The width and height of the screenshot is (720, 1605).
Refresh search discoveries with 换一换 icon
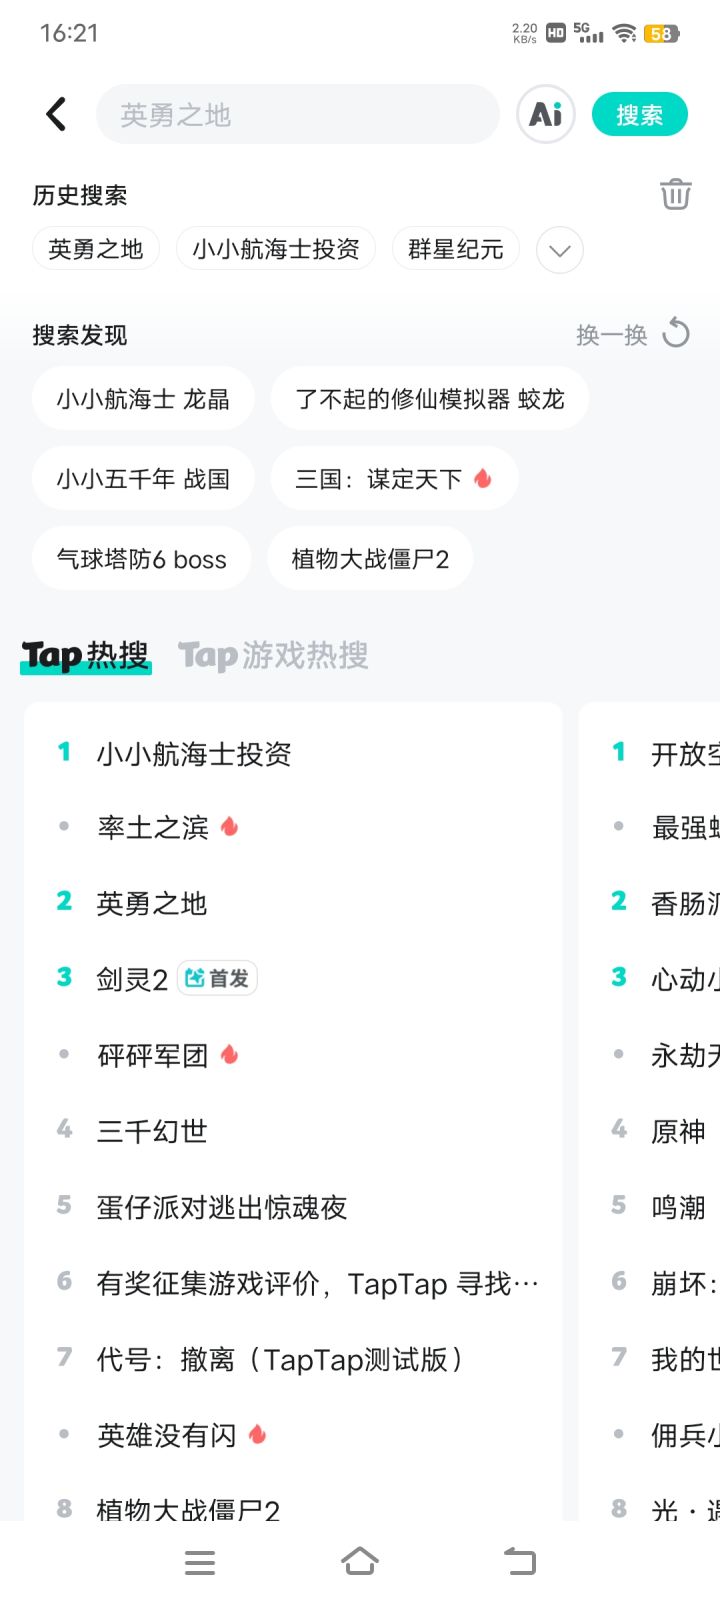pos(676,334)
